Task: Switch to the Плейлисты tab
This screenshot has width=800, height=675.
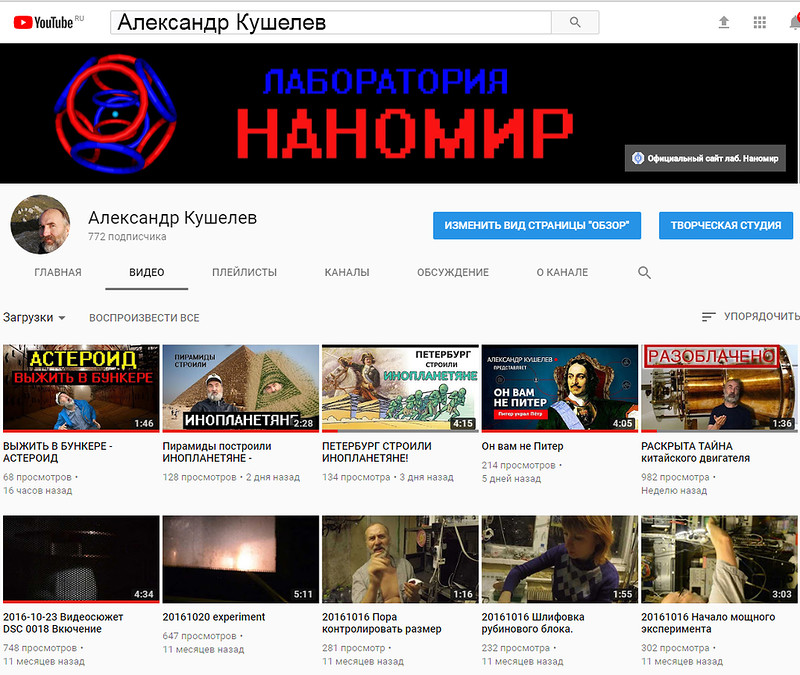Action: pos(244,272)
